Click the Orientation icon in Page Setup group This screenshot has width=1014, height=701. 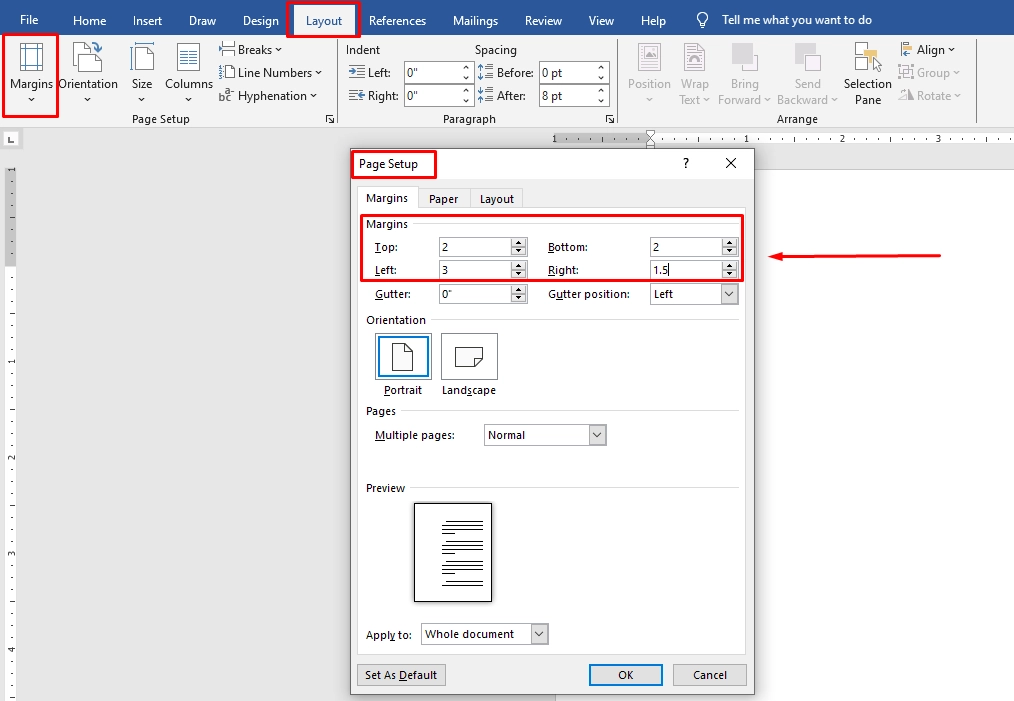point(88,72)
